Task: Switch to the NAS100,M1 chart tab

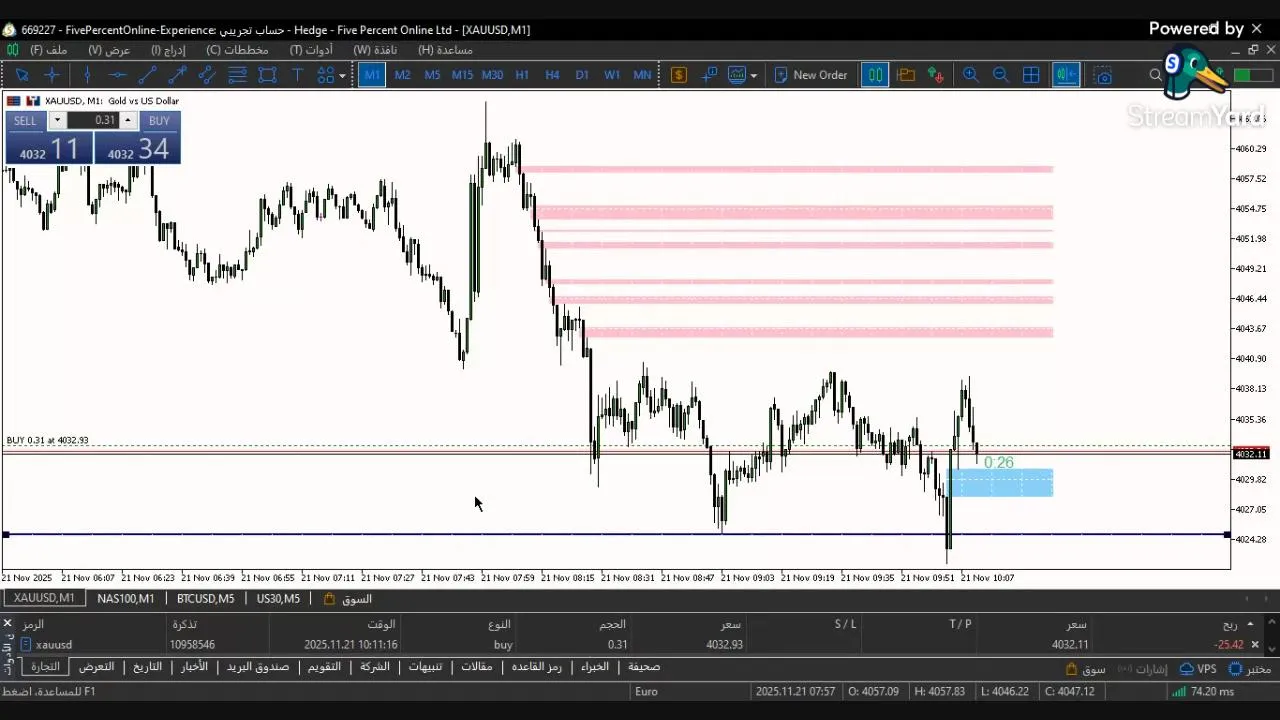Action: 126,599
